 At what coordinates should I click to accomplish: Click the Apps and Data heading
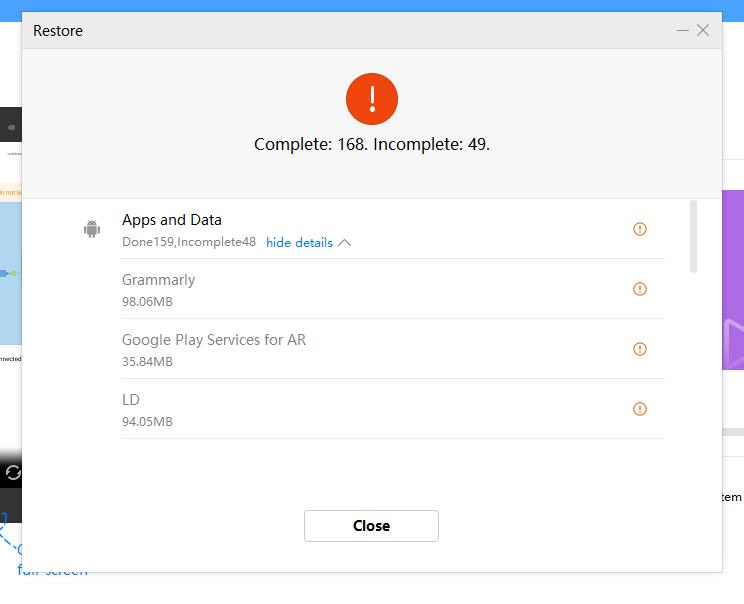(x=172, y=220)
